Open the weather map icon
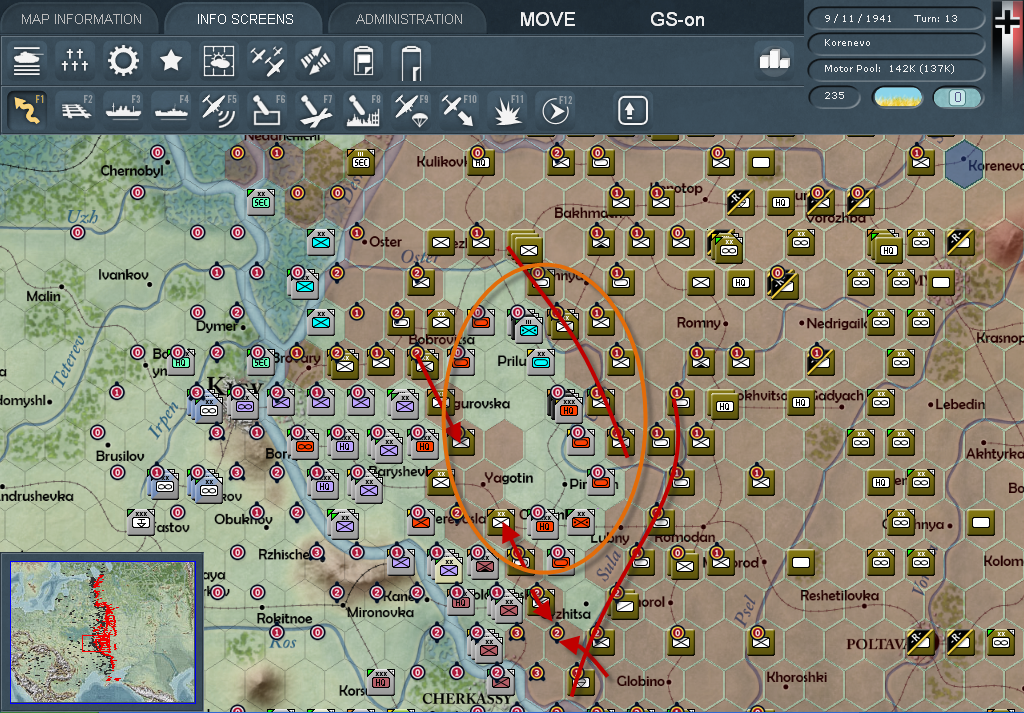 (x=219, y=61)
